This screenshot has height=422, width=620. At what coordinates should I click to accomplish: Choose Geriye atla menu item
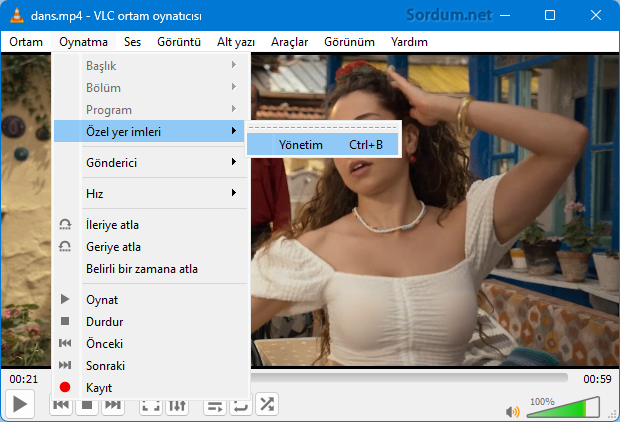coord(149,247)
